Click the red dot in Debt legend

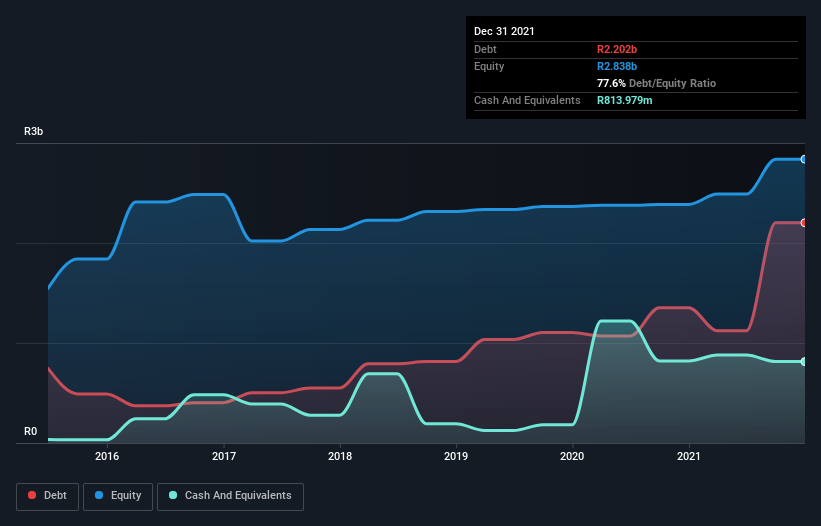32,495
